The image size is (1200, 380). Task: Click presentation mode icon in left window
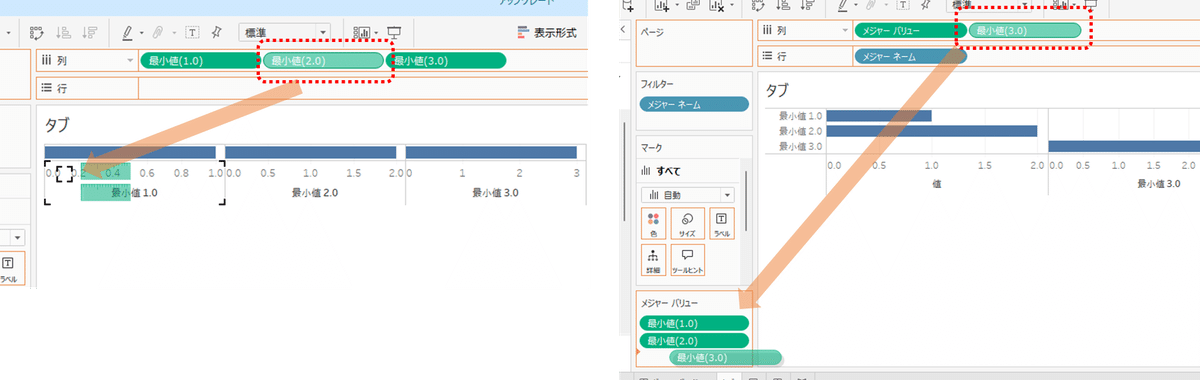pyautogui.click(x=393, y=33)
